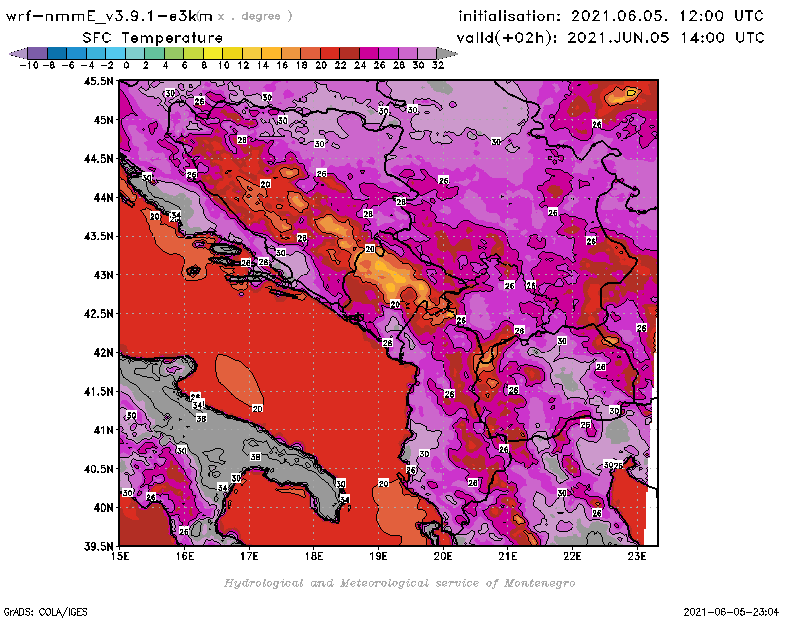Click the '40N' latitude label
Image resolution: width=800 pixels, height=618 pixels.
click(x=103, y=508)
